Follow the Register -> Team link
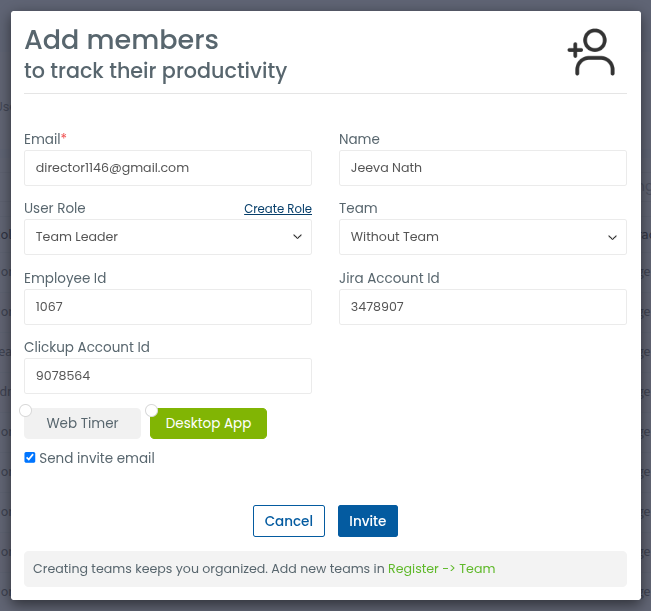This screenshot has width=651, height=611. click(x=441, y=569)
